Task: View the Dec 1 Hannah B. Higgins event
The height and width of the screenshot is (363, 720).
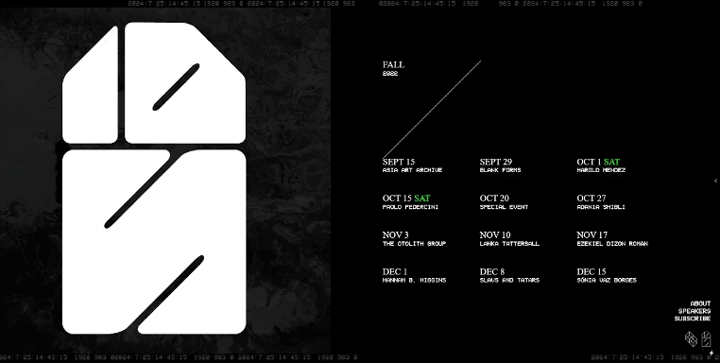Action: [414, 275]
